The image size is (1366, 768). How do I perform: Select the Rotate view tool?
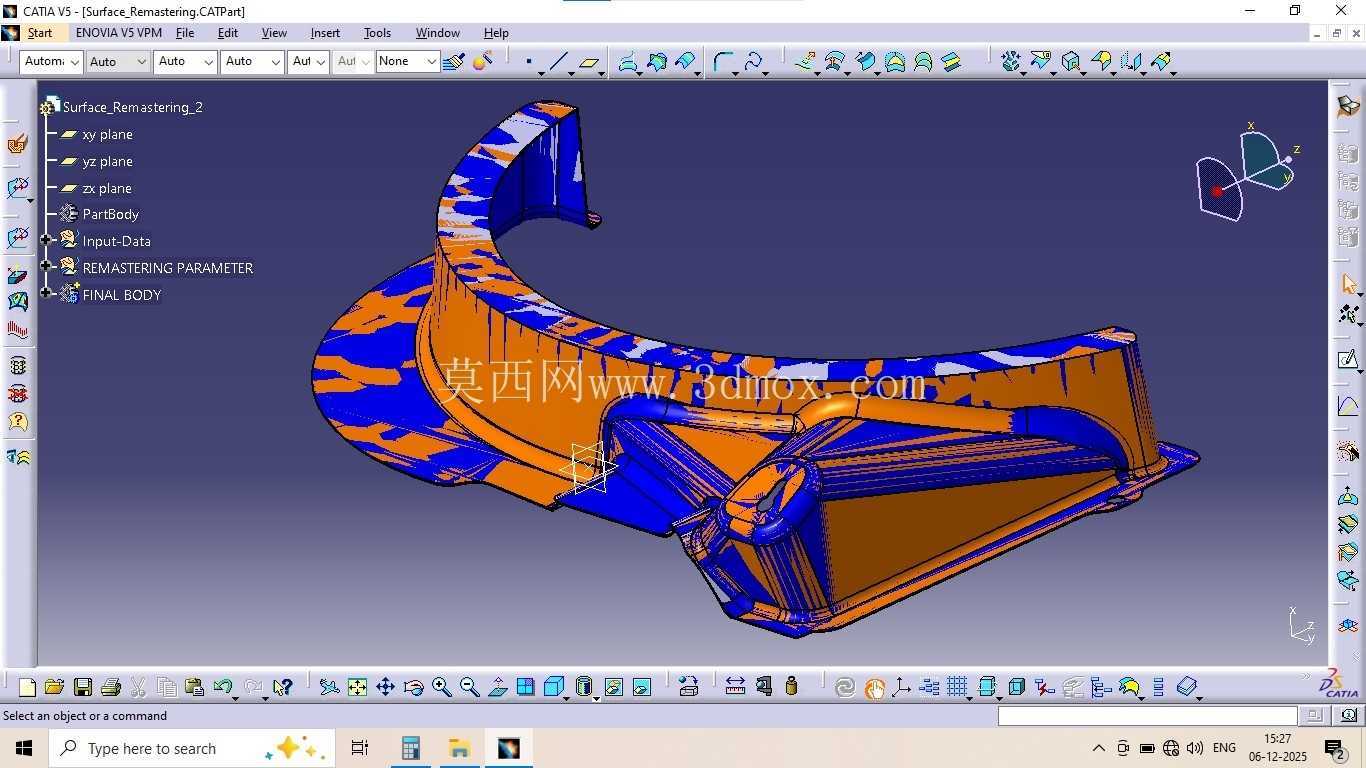coord(413,687)
